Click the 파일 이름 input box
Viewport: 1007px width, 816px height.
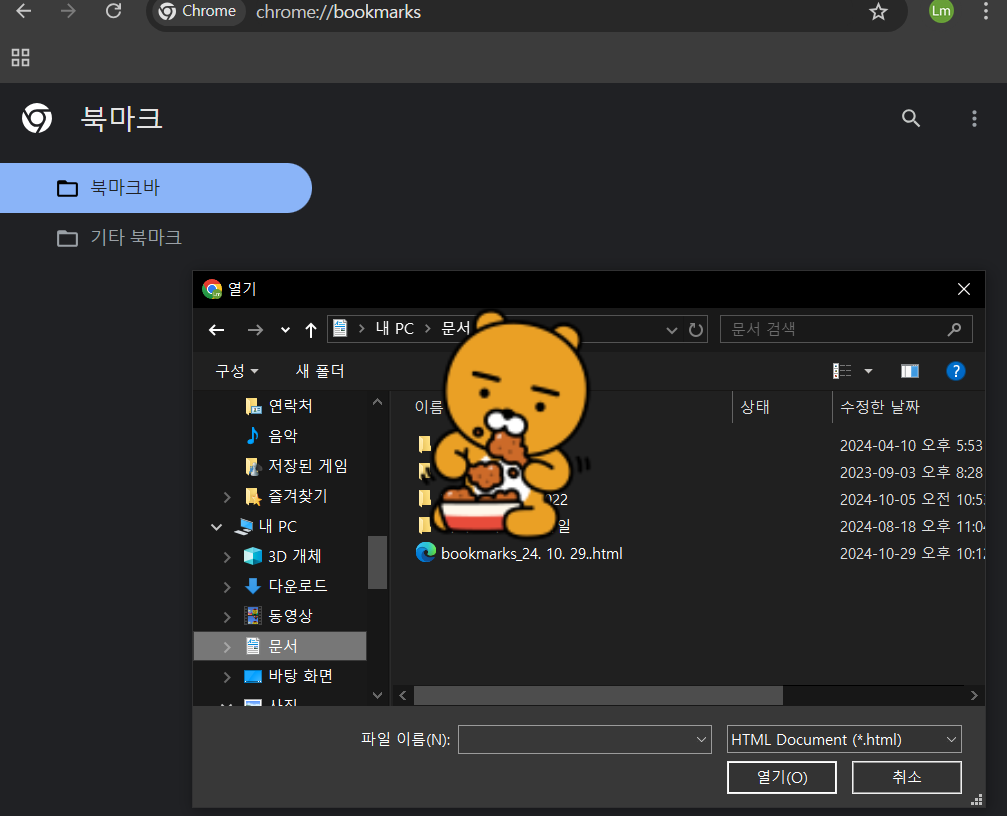point(584,740)
